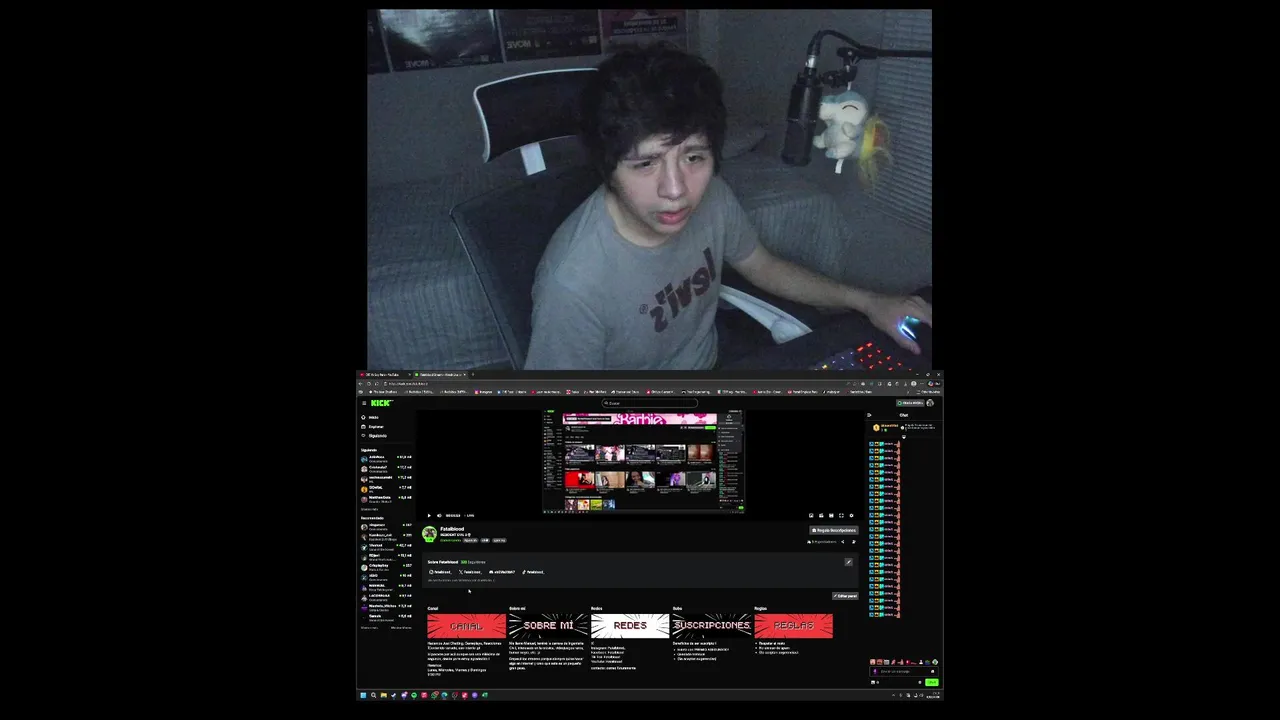
Task: Open the CANAL panel banner
Action: tap(467, 625)
